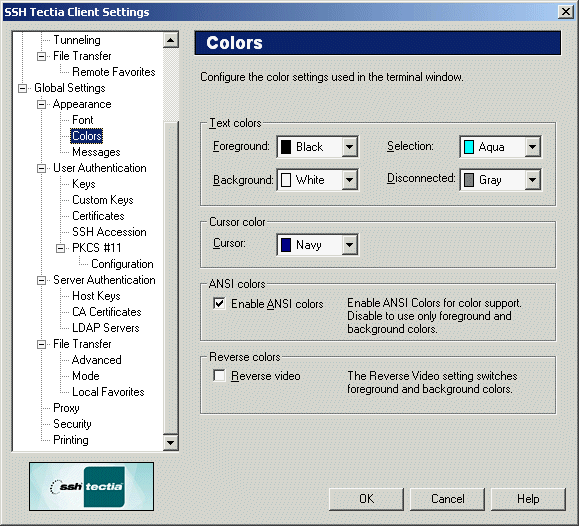Collapse the Global Settings tree node
This screenshot has width=579, height=526.
pyautogui.click(x=23, y=88)
